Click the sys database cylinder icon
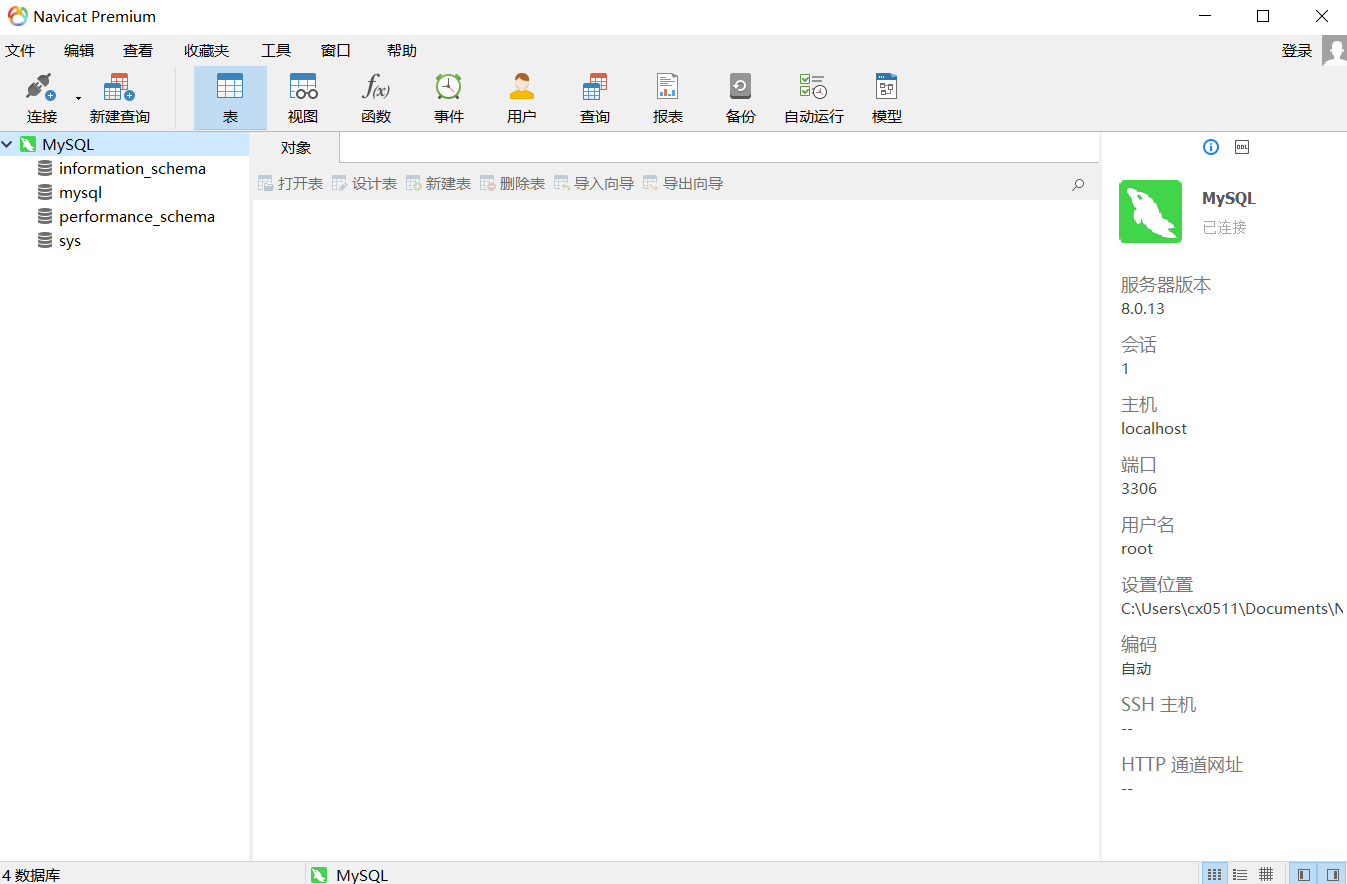Image resolution: width=1347 pixels, height=884 pixels. tap(45, 241)
